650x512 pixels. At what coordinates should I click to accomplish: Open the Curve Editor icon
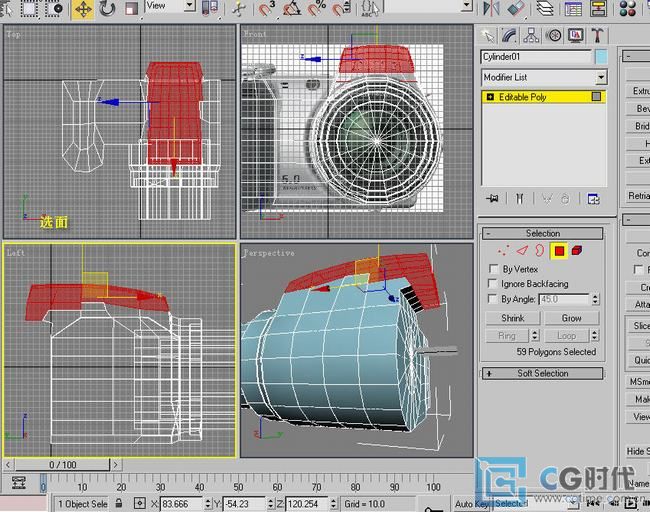(573, 8)
